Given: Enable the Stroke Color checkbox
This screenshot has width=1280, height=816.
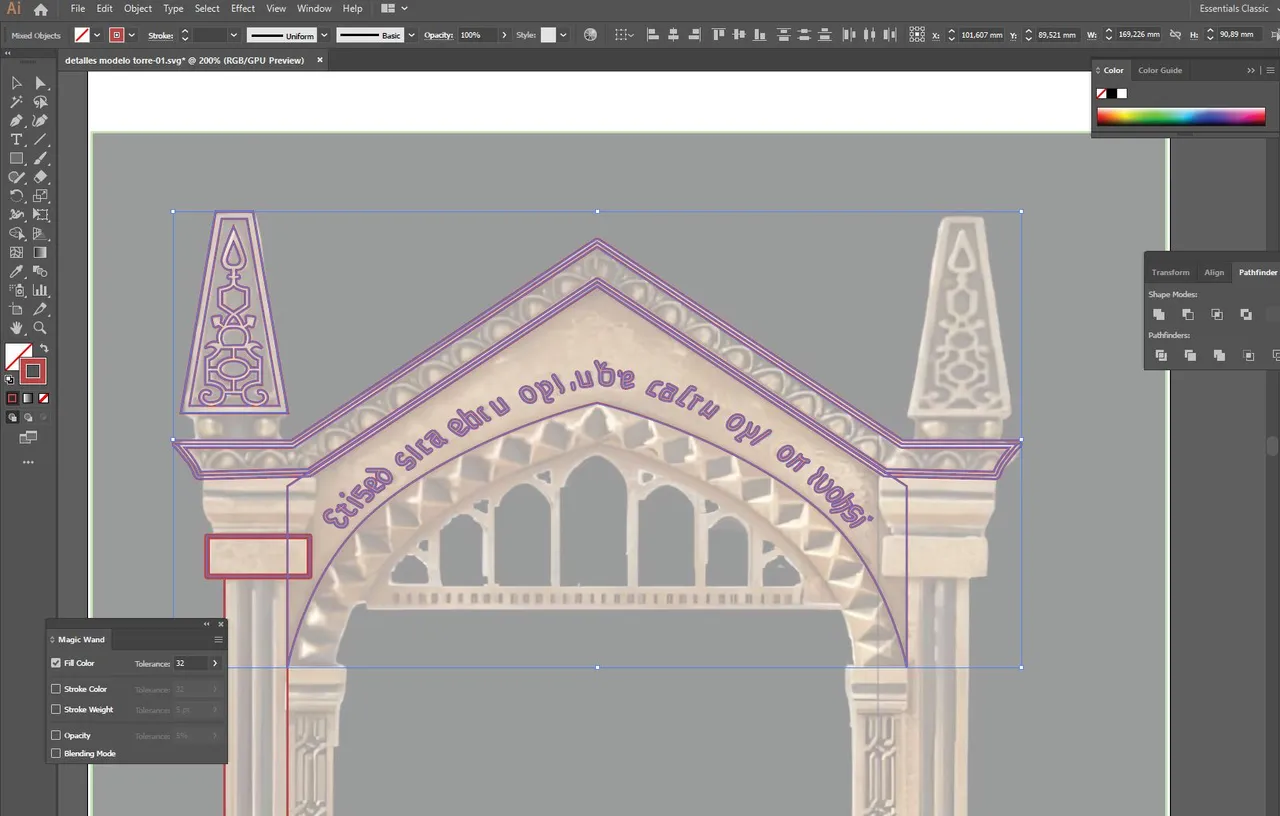Looking at the screenshot, I should tap(56, 689).
